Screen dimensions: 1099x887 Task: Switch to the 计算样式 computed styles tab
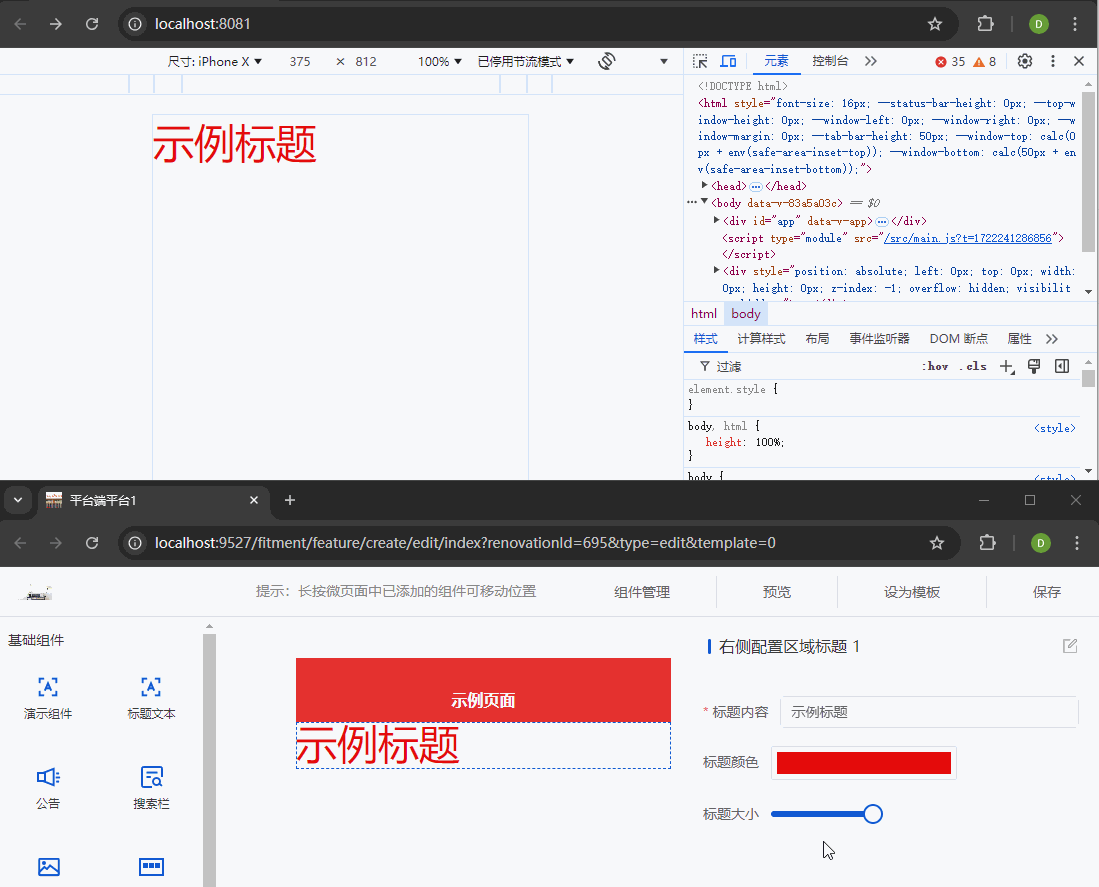coord(761,339)
